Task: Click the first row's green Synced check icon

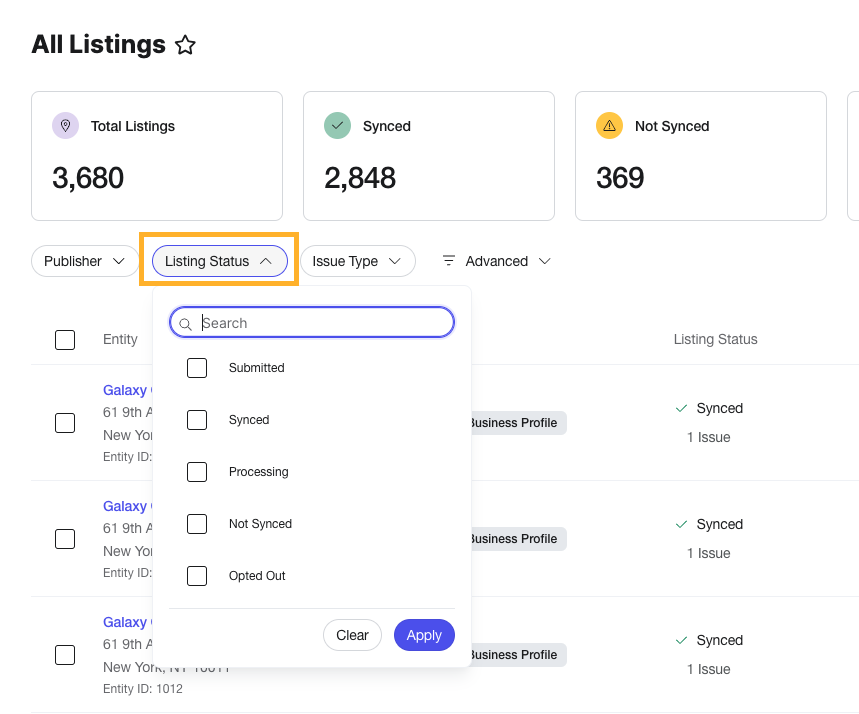Action: point(681,408)
